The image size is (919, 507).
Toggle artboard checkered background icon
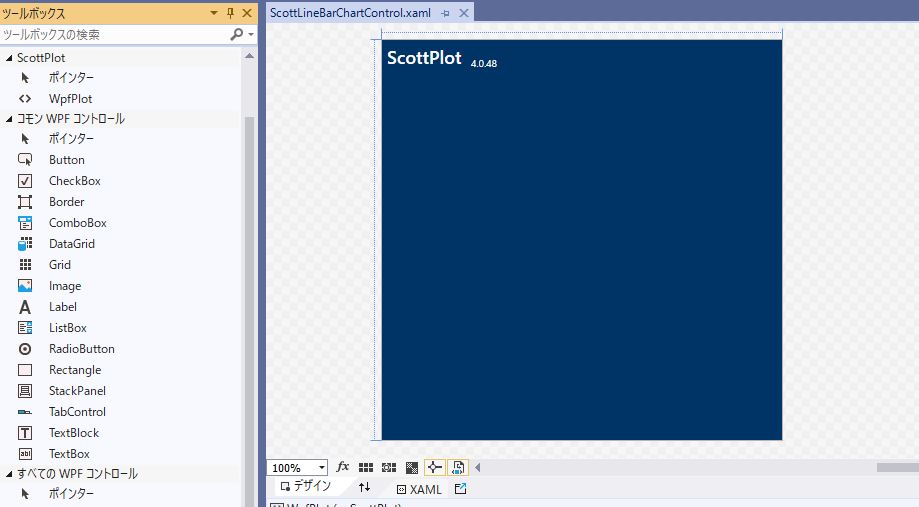tap(412, 467)
